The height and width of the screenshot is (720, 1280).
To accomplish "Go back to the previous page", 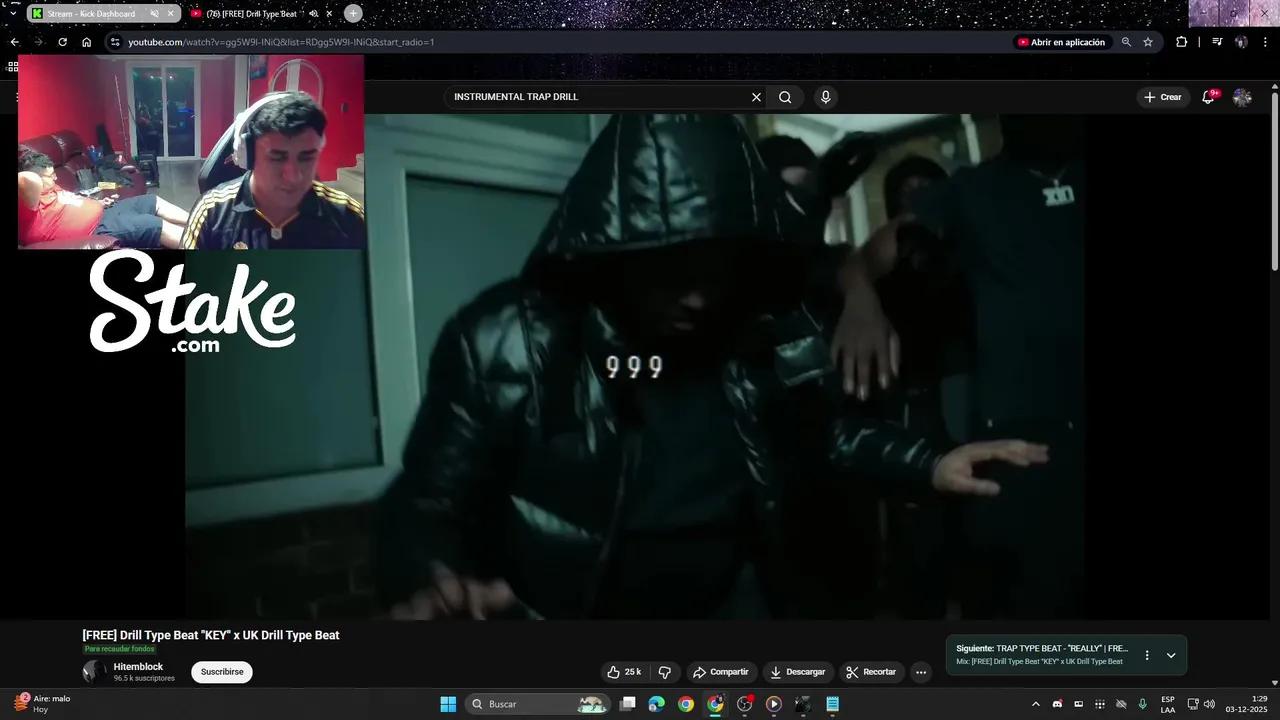I will coord(14,42).
